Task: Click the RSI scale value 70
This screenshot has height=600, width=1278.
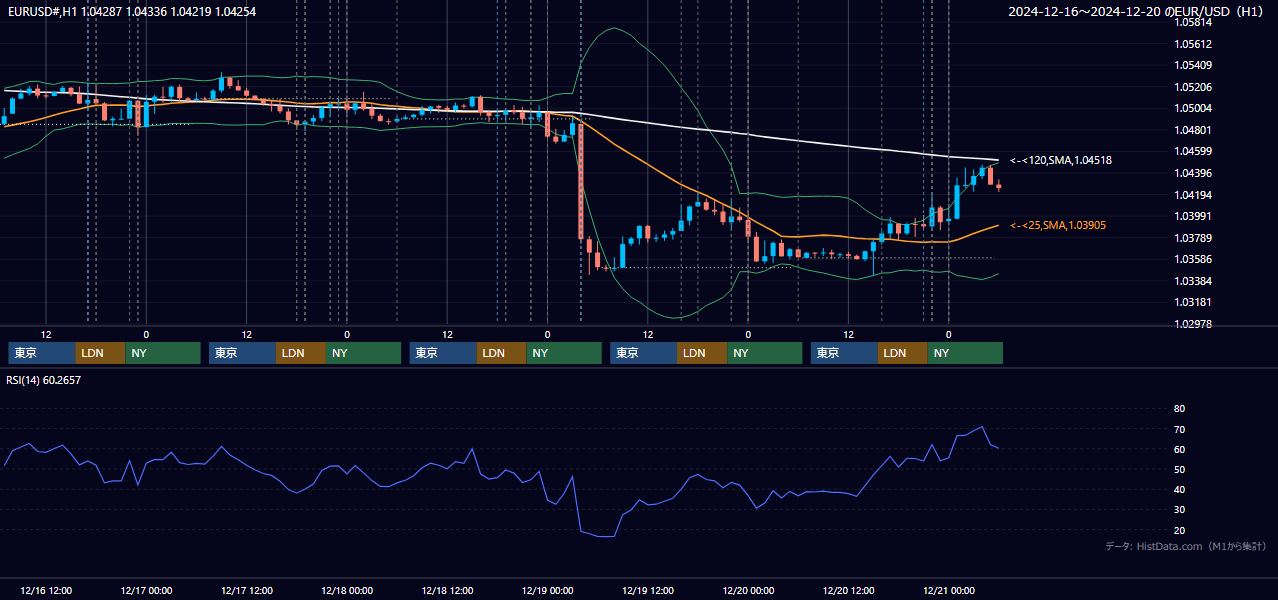Action: [1179, 429]
